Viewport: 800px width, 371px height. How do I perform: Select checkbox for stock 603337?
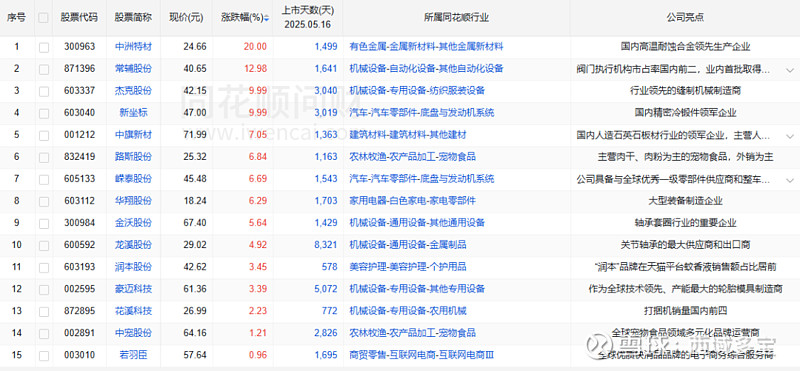point(44,91)
